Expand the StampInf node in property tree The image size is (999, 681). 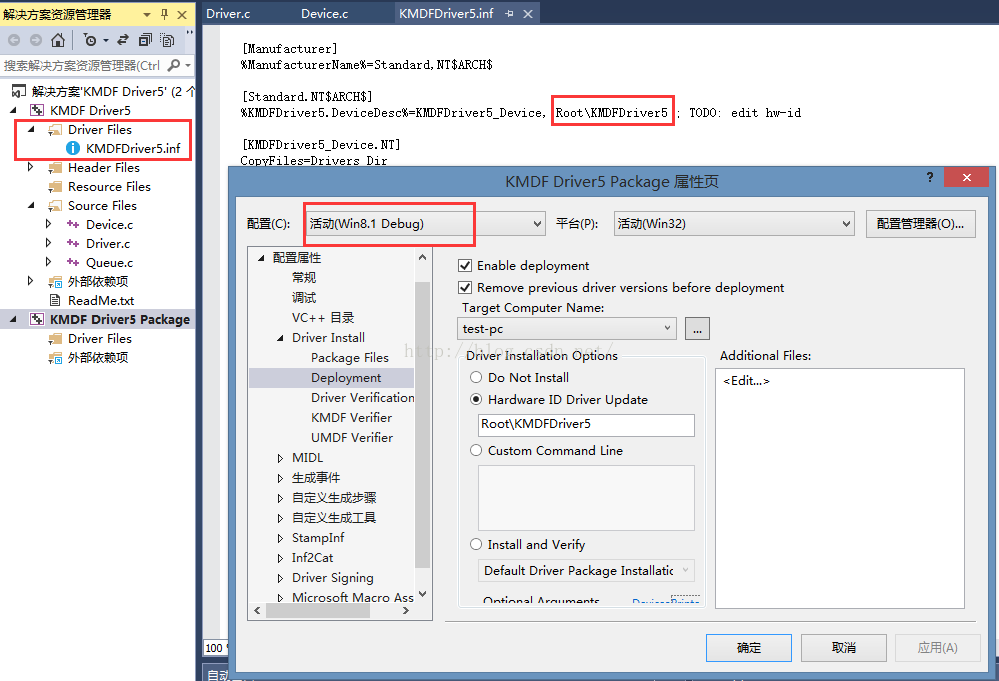280,538
